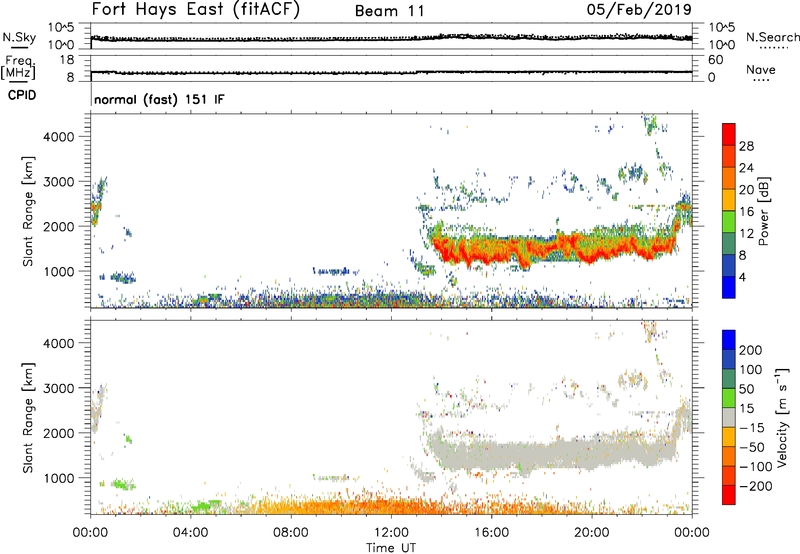Click the '28' power colorbar tick value

[746, 146]
